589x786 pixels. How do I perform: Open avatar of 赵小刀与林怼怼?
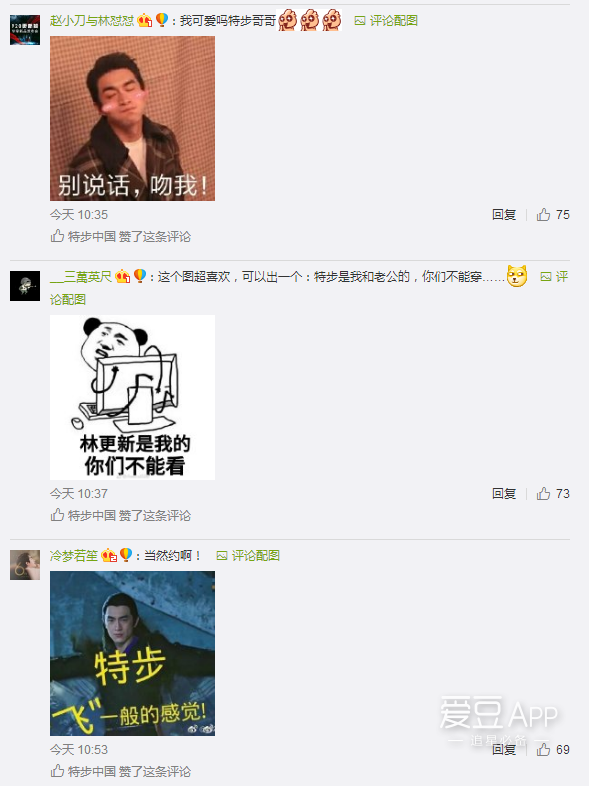coord(25,30)
